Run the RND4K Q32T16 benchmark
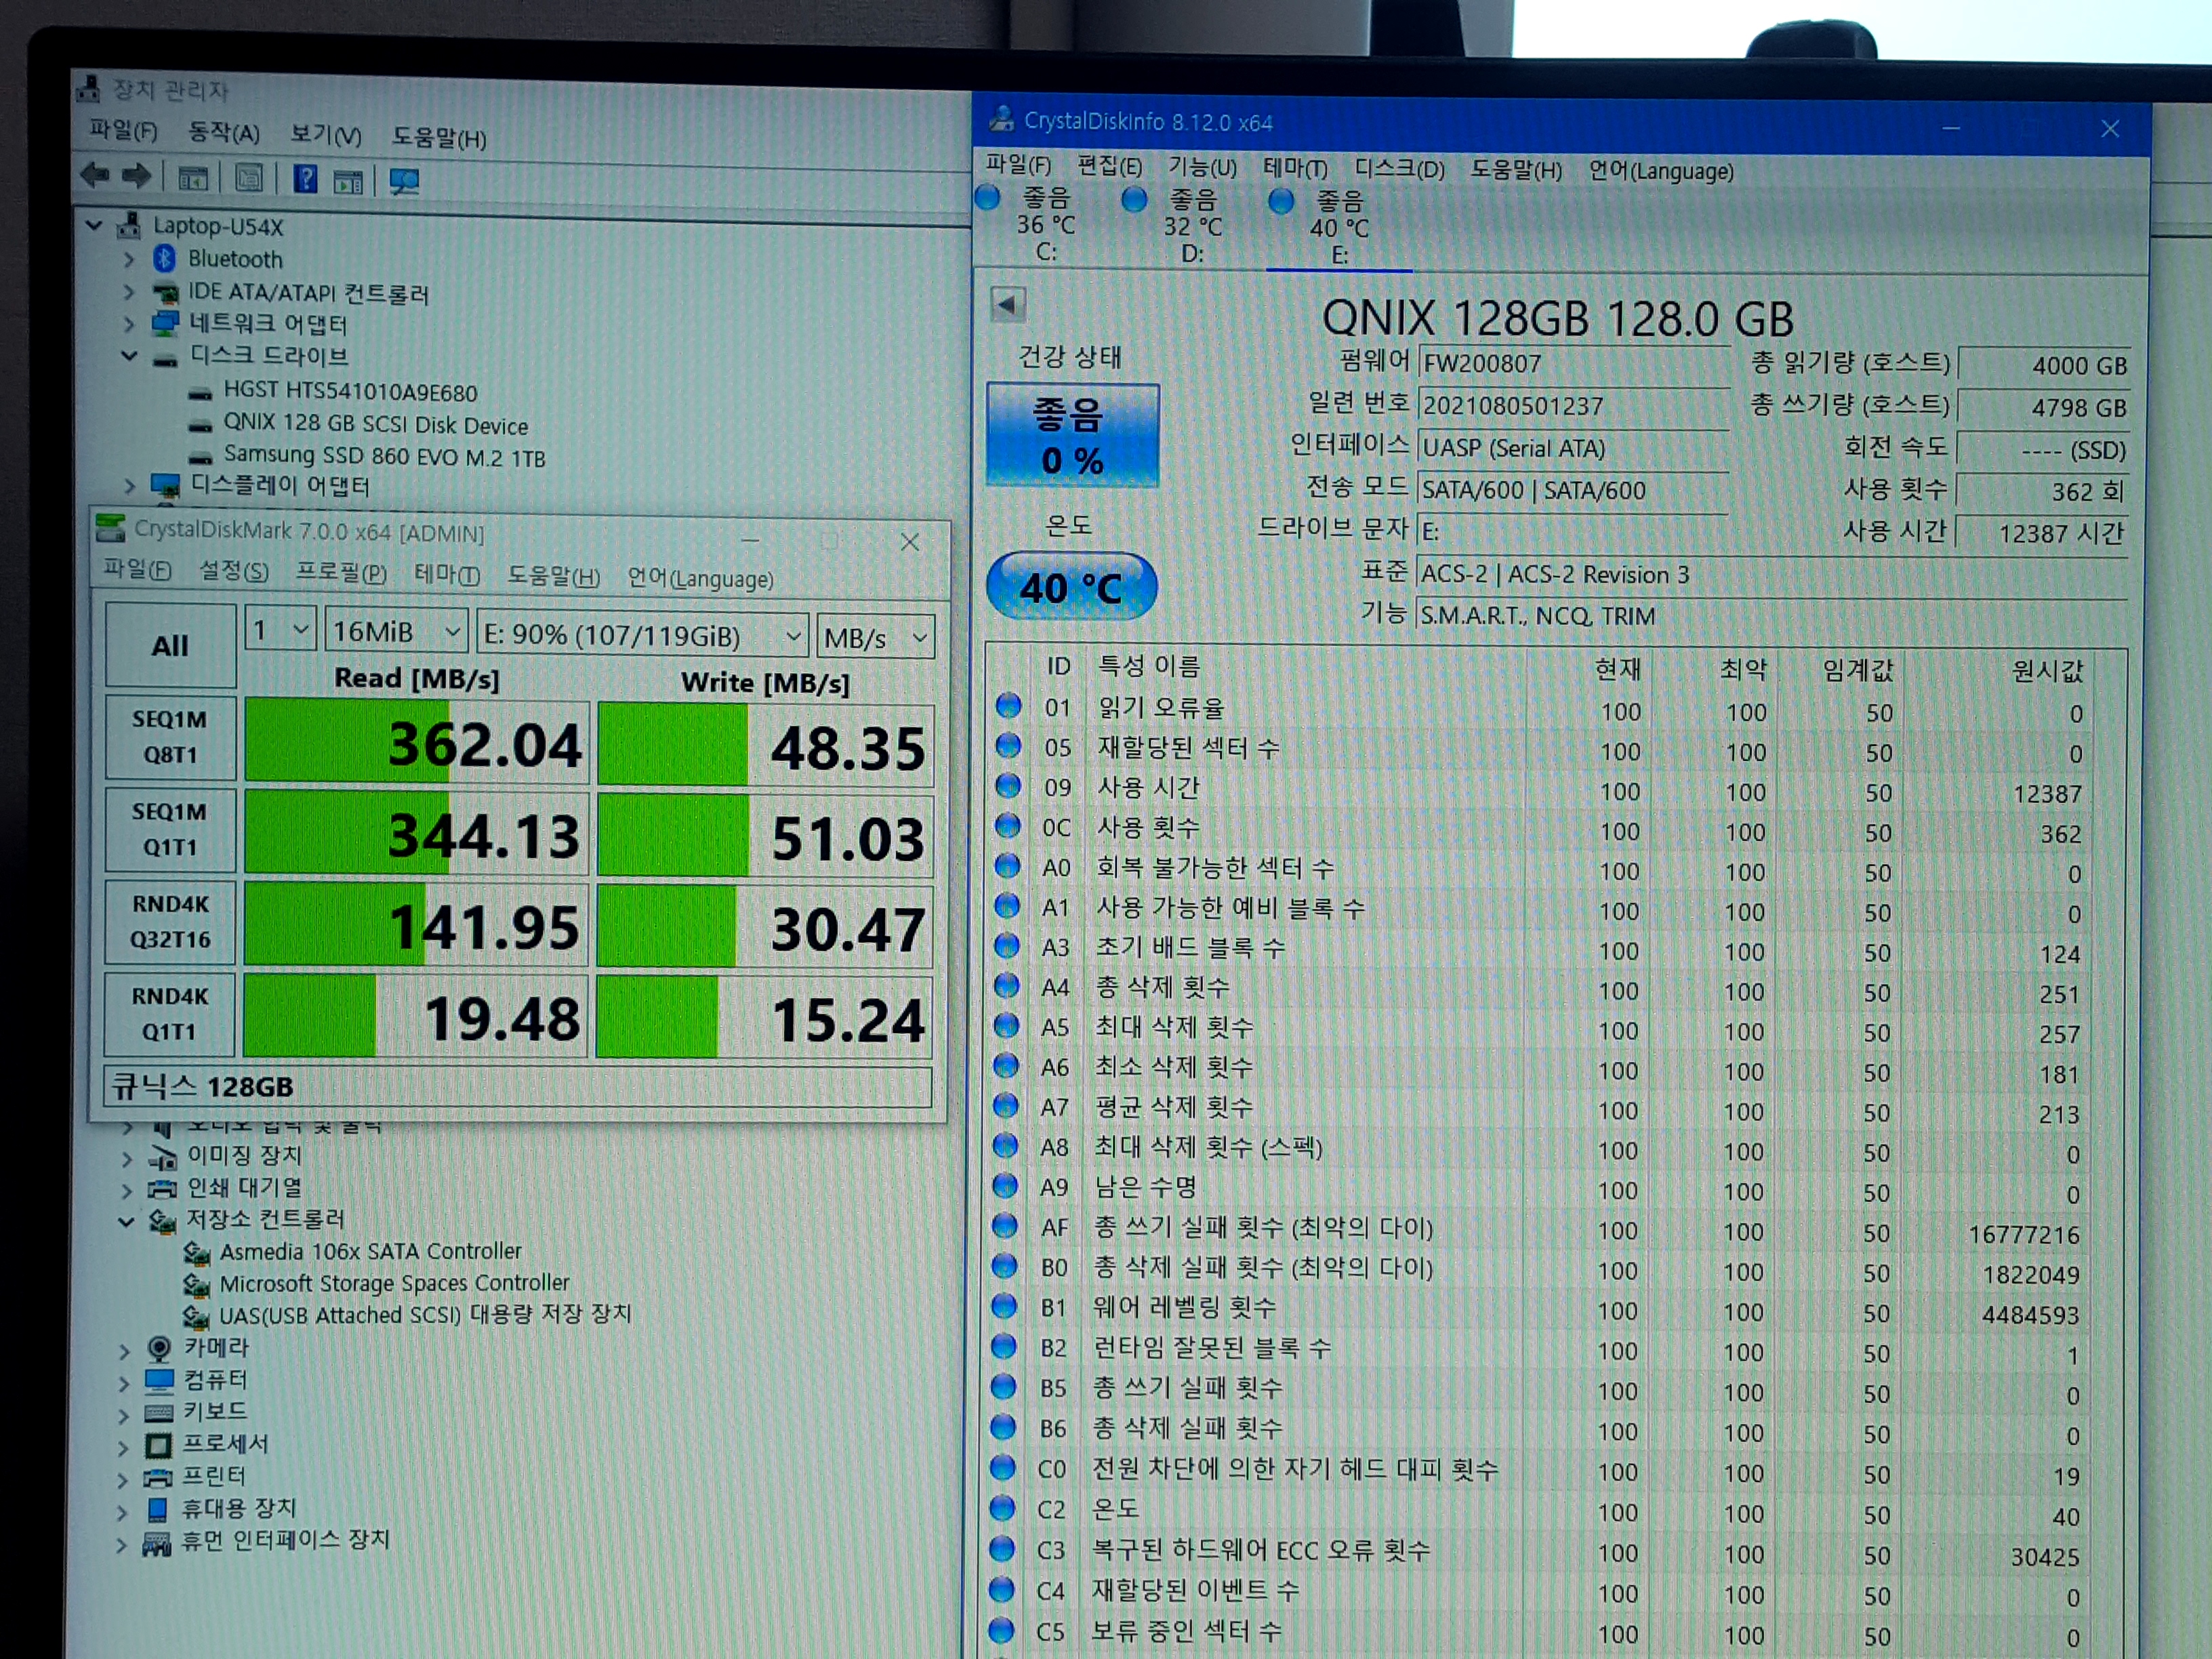Screen dimensions: 2212x1659 [170, 921]
